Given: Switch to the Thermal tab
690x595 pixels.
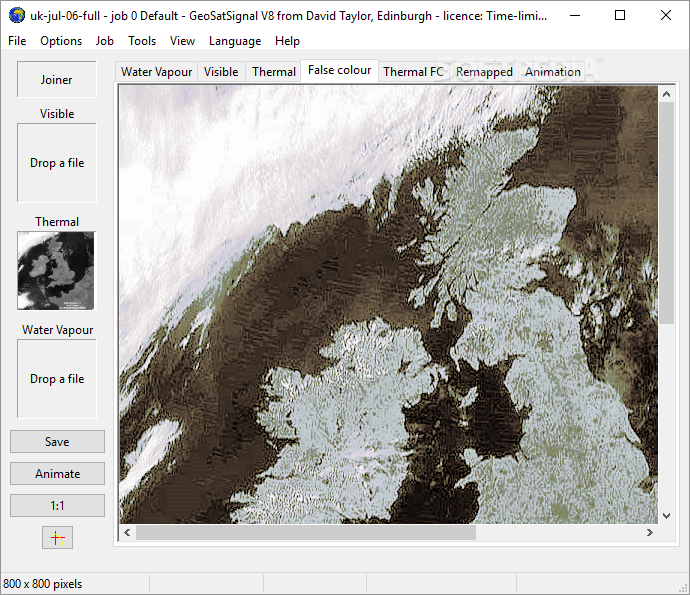Looking at the screenshot, I should click(x=274, y=72).
